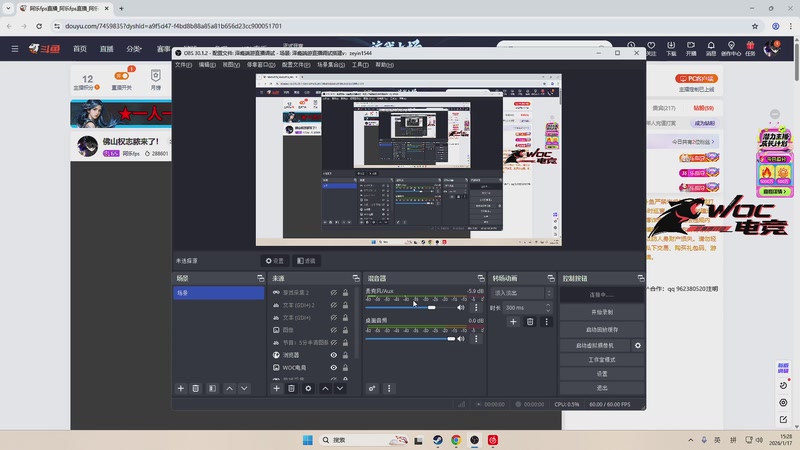This screenshot has height=450, width=800.
Task: Open the 淡入淡出 transition dropdown
Action: click(x=521, y=293)
